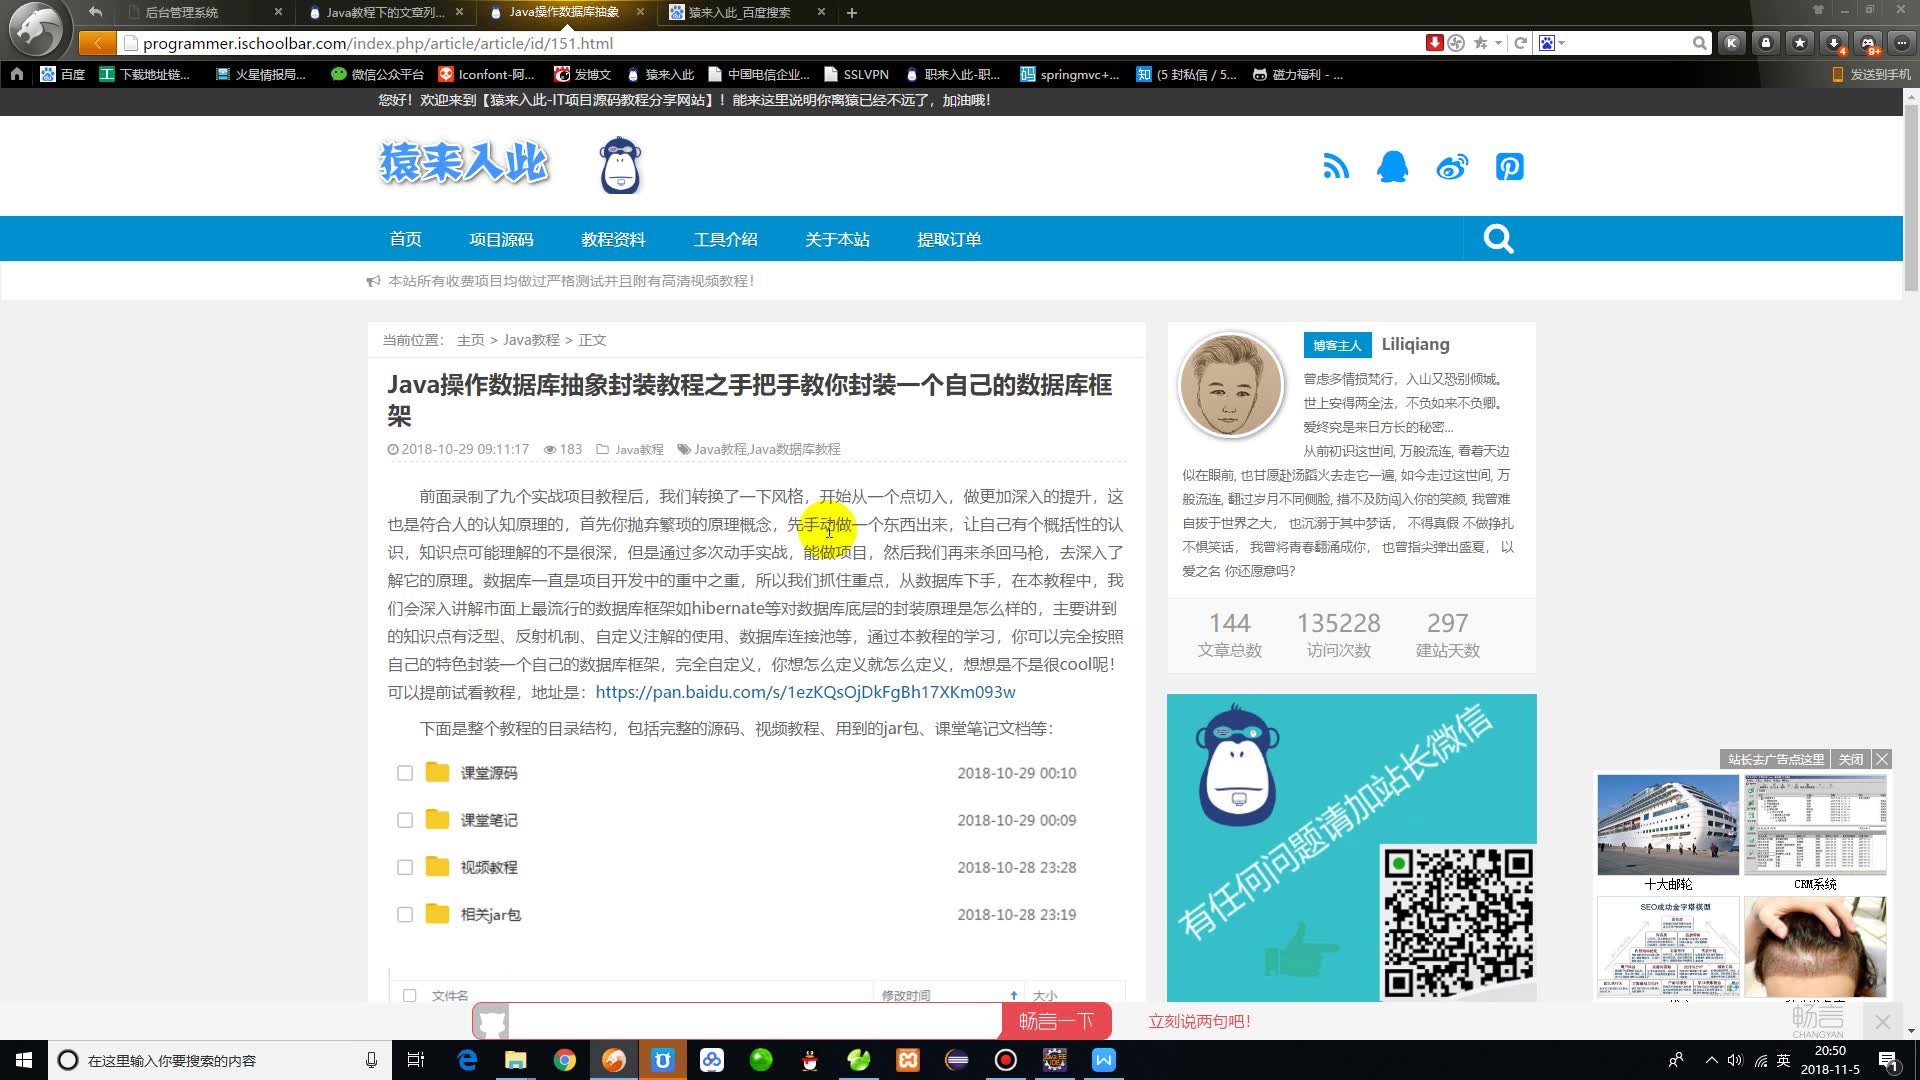Image resolution: width=1920 pixels, height=1080 pixels.
Task: Click the browser home icon in bookmarks bar
Action: 17,74
